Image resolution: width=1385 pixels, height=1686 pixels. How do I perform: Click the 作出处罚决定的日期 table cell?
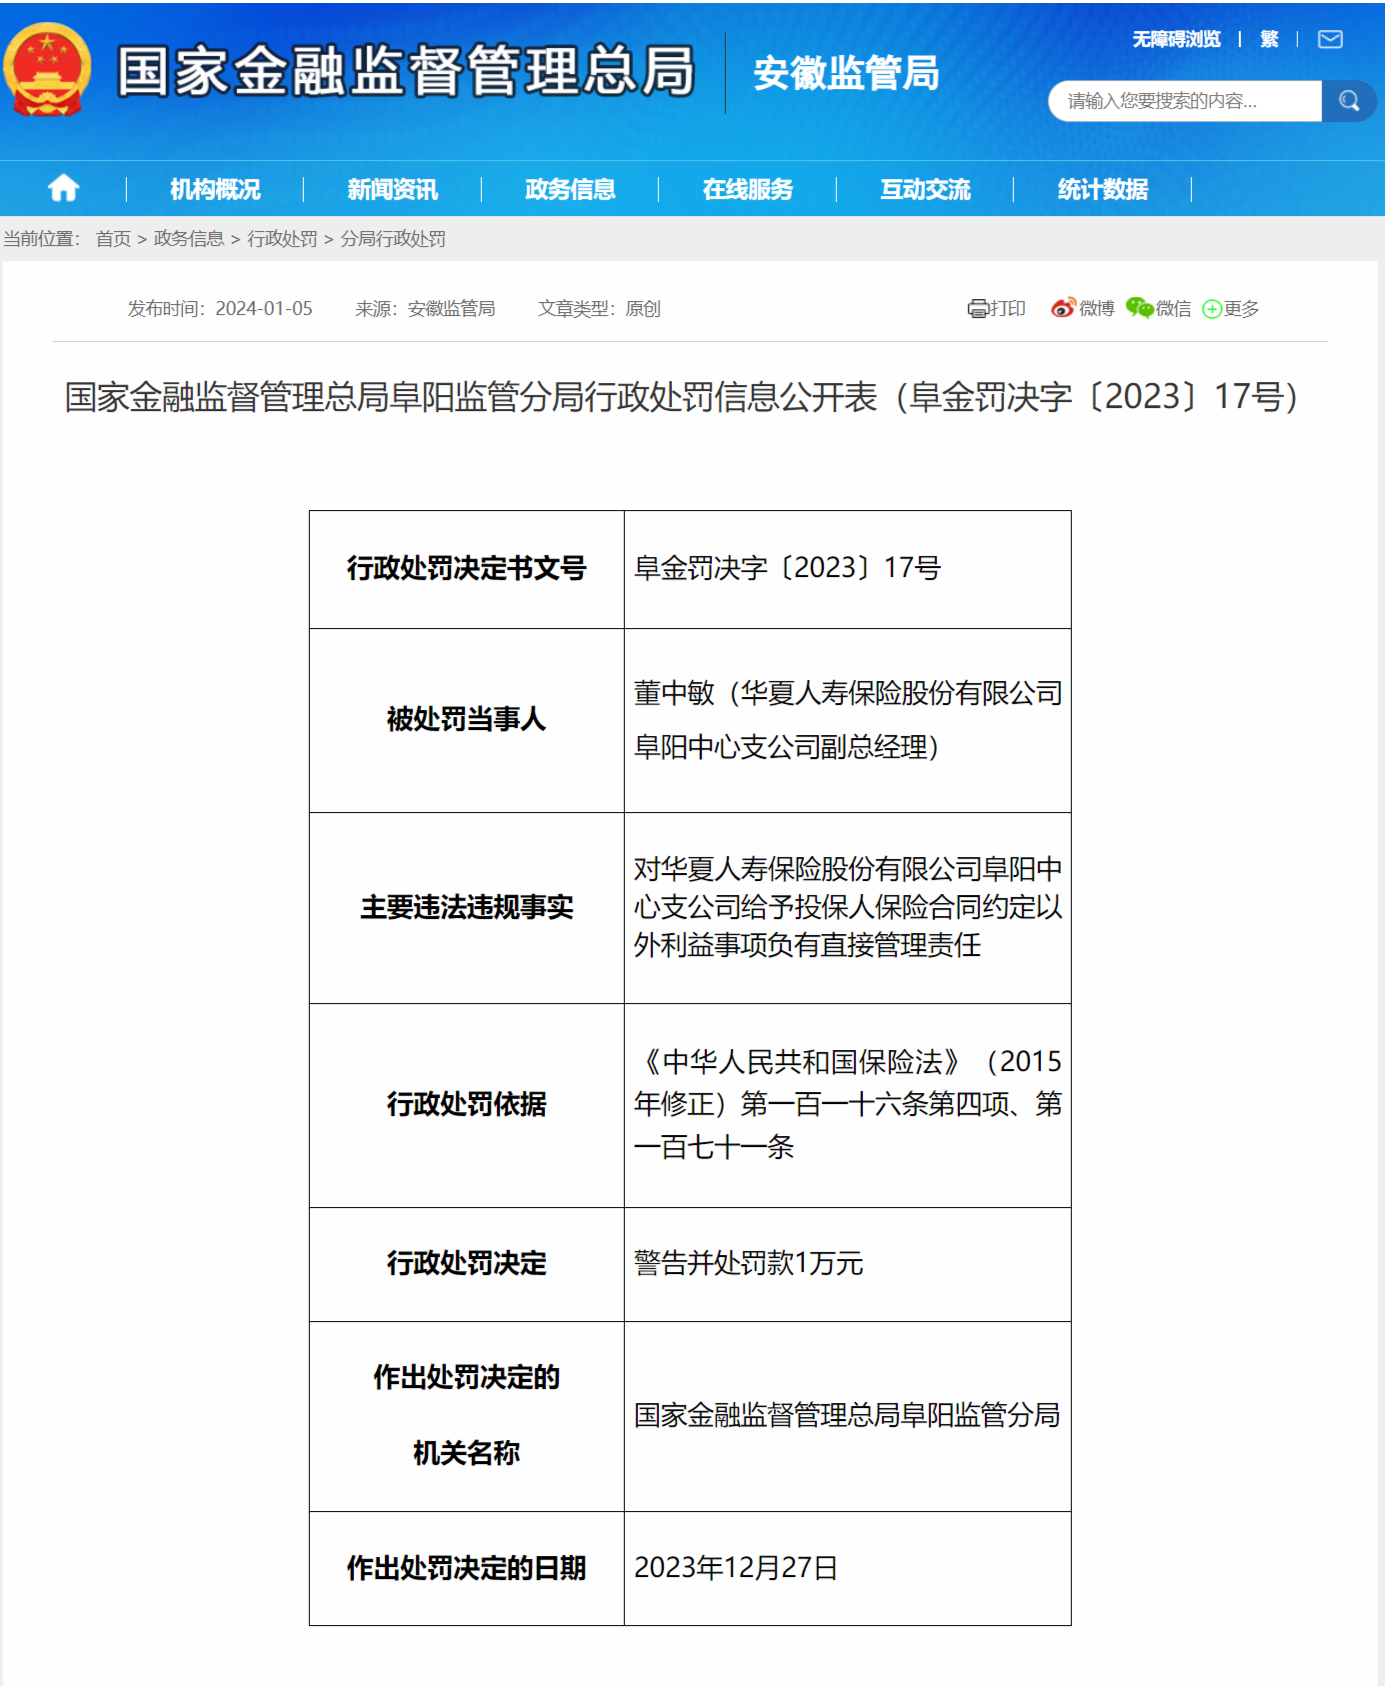467,1568
